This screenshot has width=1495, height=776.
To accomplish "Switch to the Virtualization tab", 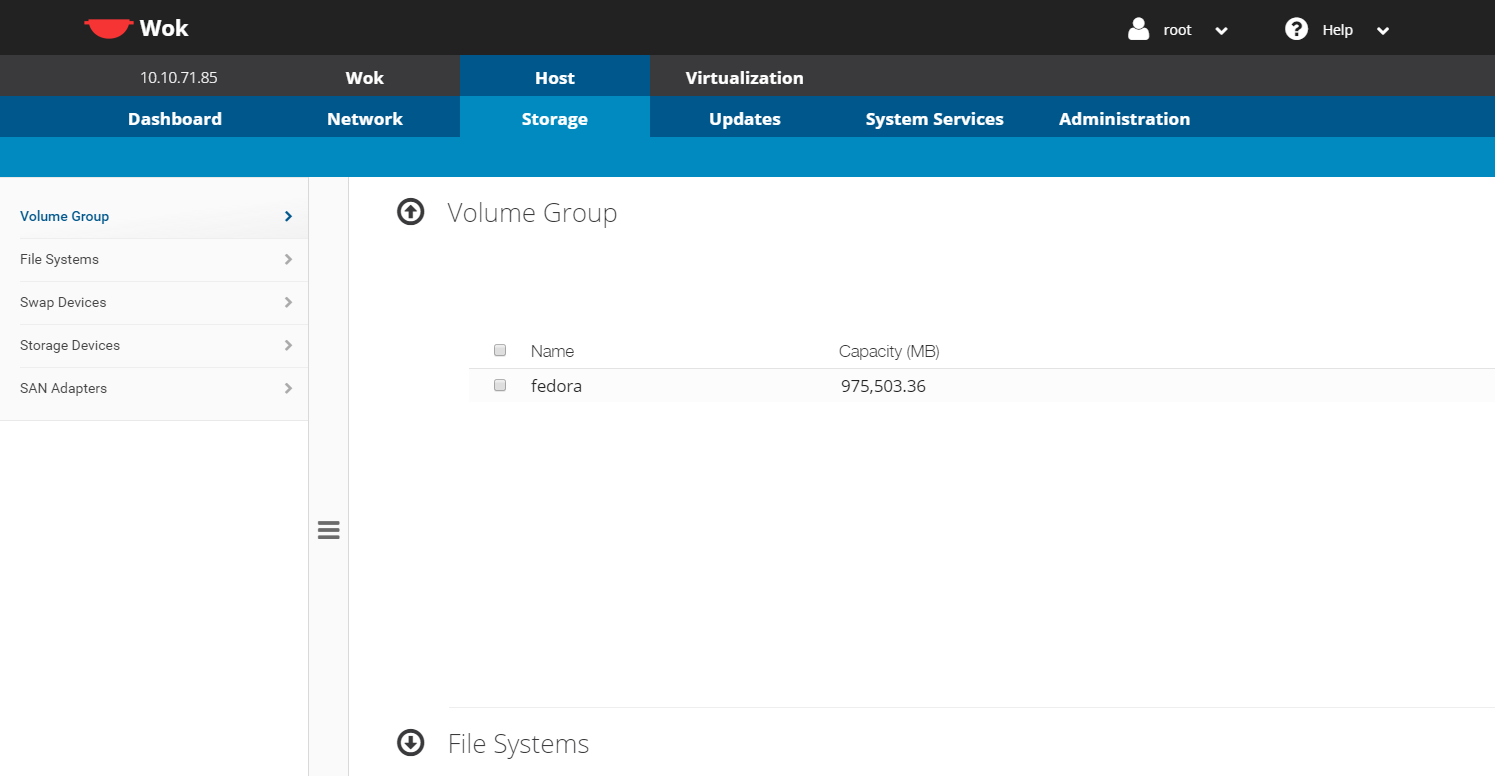I will [x=744, y=77].
